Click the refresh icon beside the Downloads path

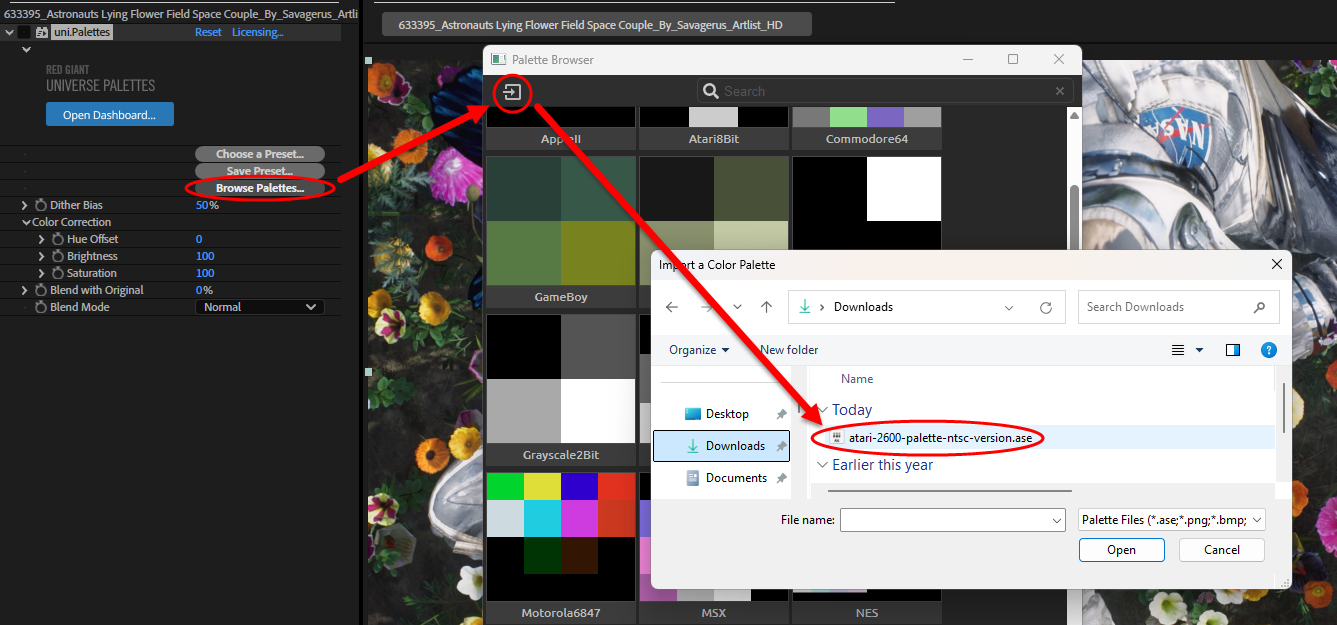coord(1046,307)
